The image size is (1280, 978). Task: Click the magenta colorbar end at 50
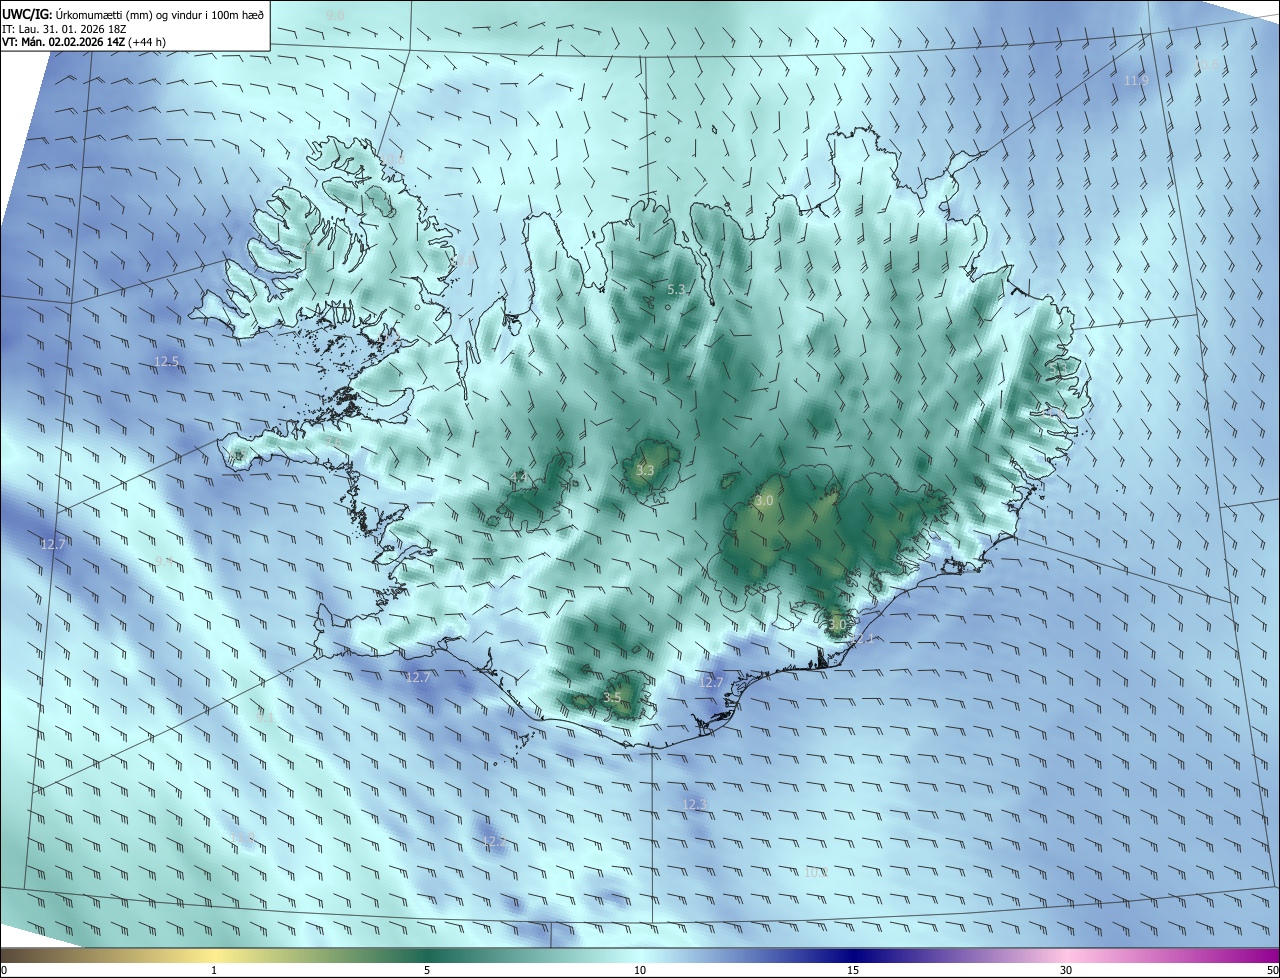coord(1271,955)
